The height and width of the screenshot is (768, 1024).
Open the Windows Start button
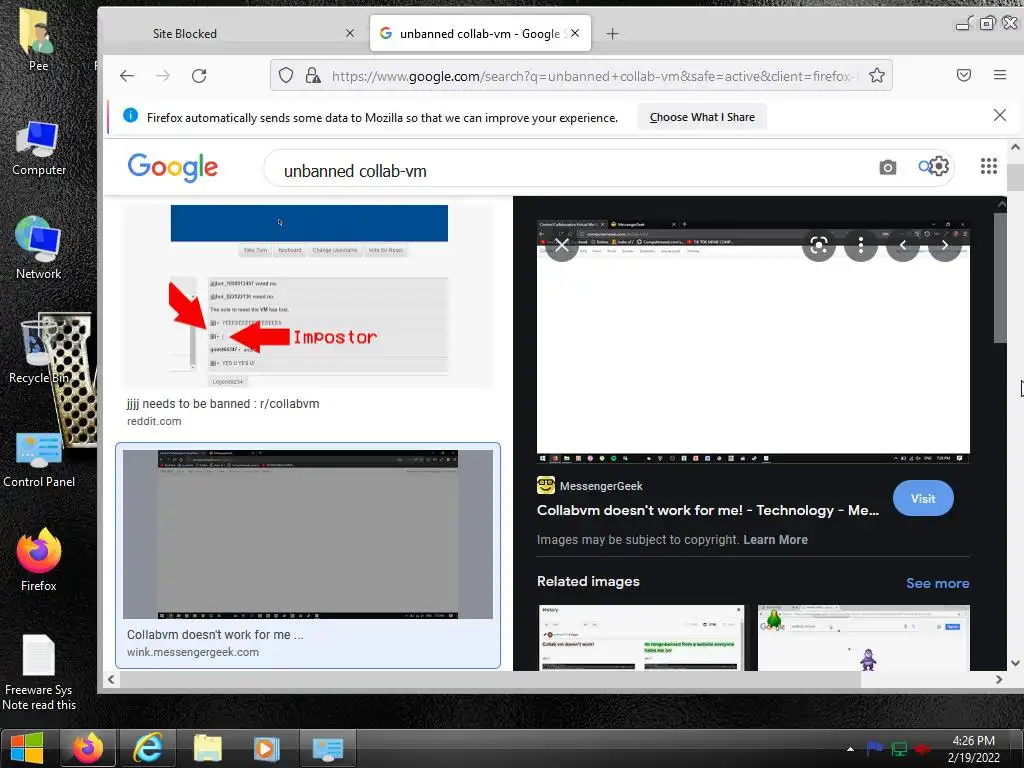(x=27, y=748)
